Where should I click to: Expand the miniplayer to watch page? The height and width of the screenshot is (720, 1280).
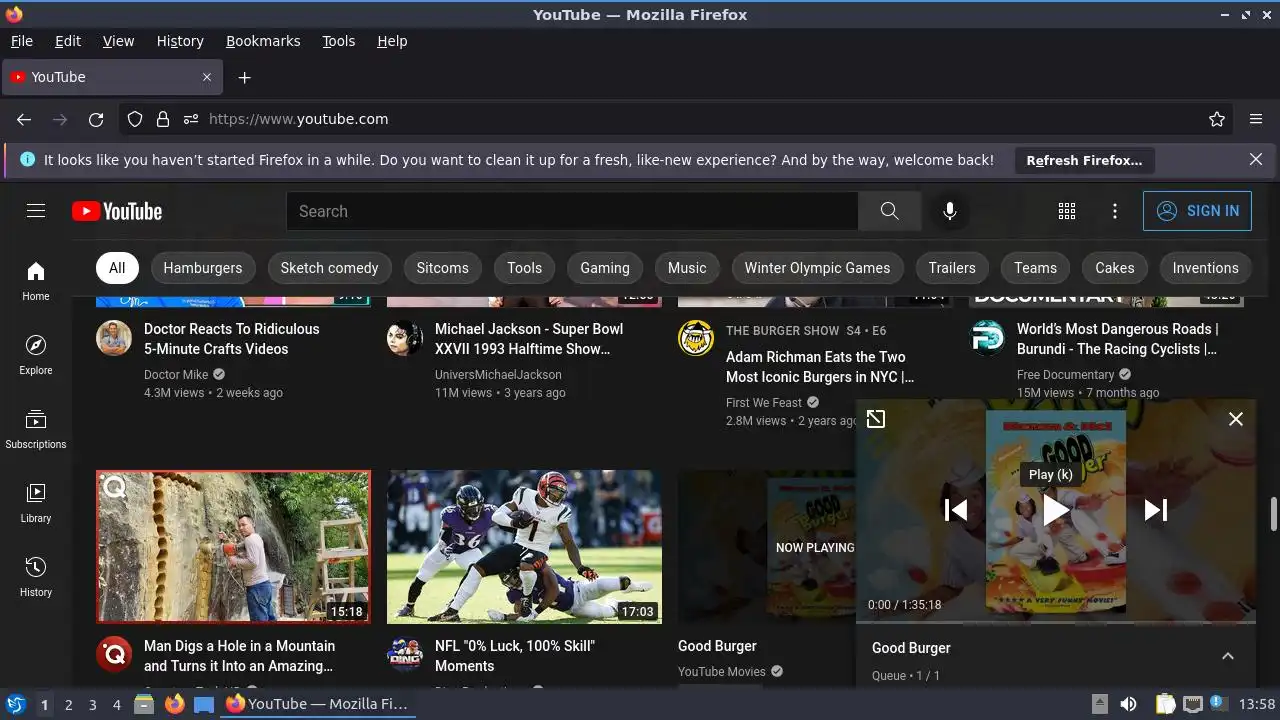(876, 419)
